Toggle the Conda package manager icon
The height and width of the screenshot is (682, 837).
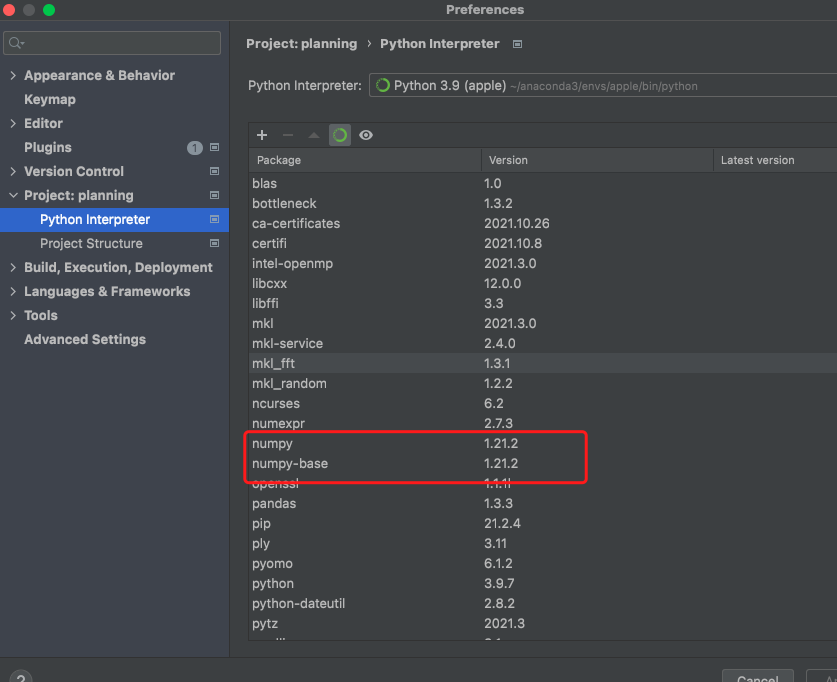pyautogui.click(x=340, y=135)
